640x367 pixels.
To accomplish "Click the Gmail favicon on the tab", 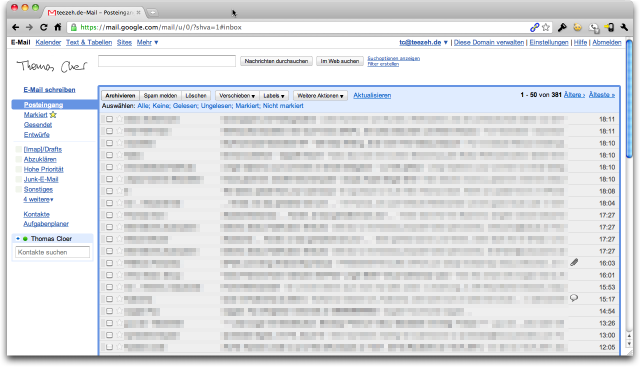I will point(51,13).
